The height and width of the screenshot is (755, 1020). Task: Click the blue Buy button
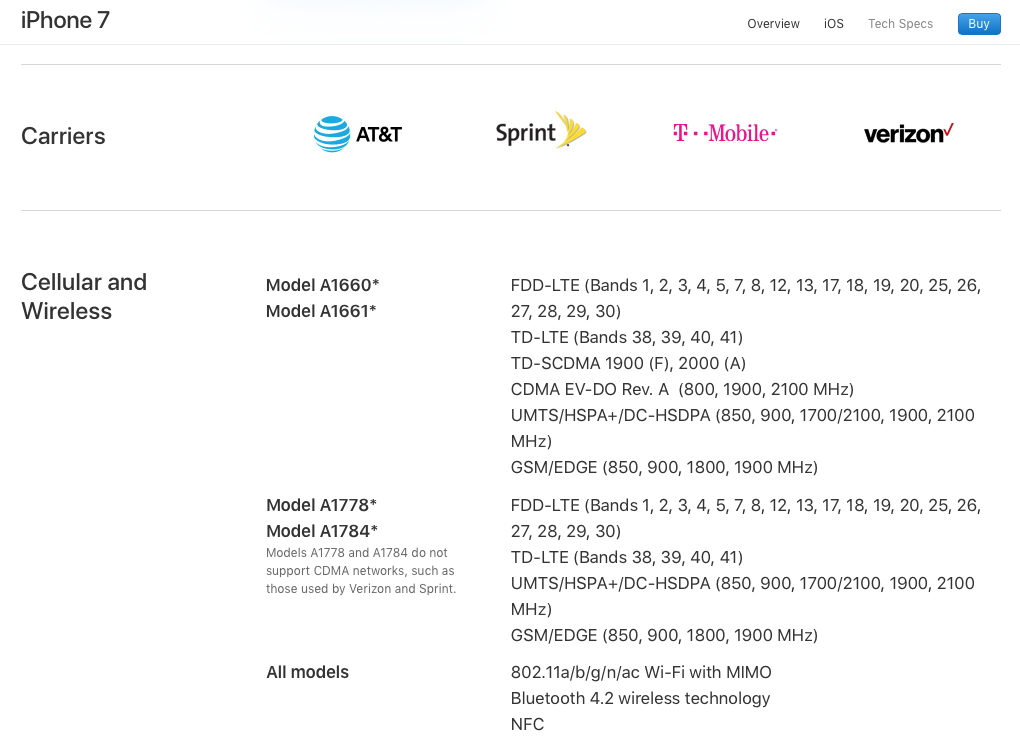point(978,24)
